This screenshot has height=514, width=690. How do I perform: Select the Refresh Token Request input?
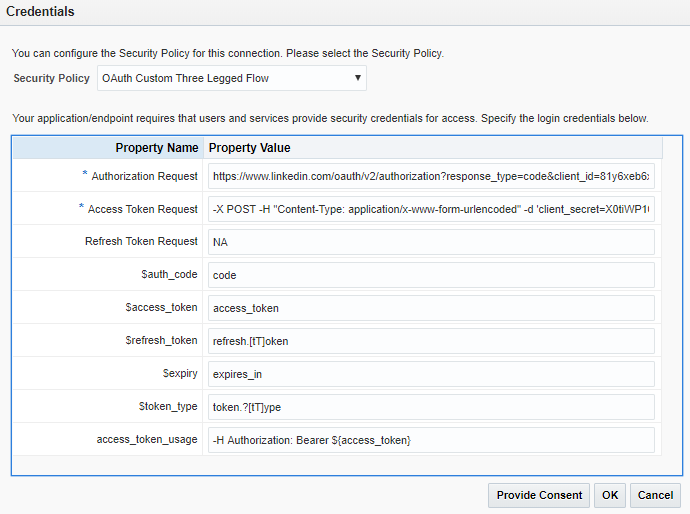(x=432, y=242)
